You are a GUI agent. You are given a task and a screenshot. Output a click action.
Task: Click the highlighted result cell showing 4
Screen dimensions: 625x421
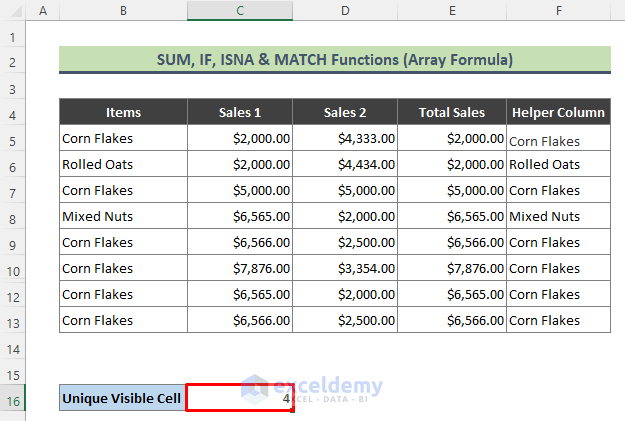239,398
